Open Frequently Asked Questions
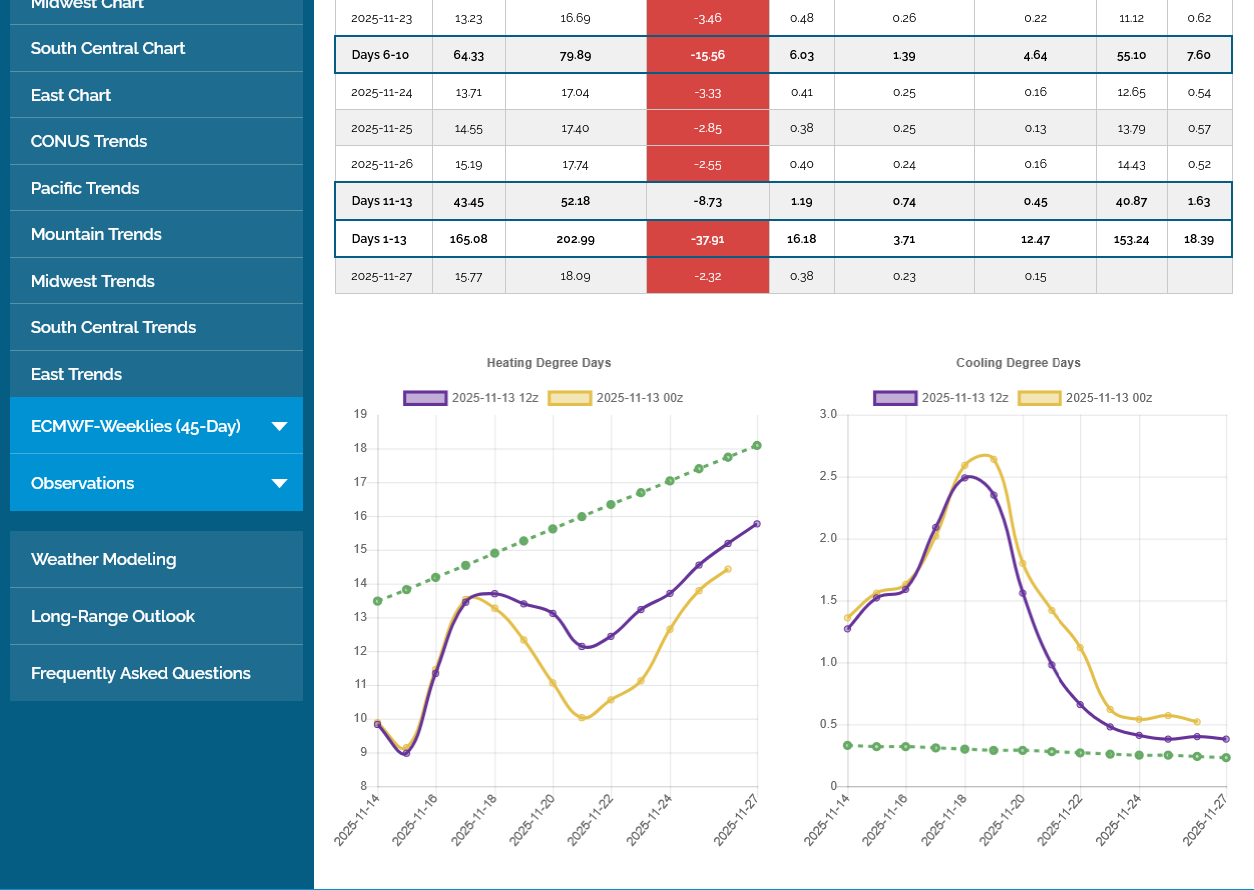The image size is (1254, 890). [x=141, y=673]
